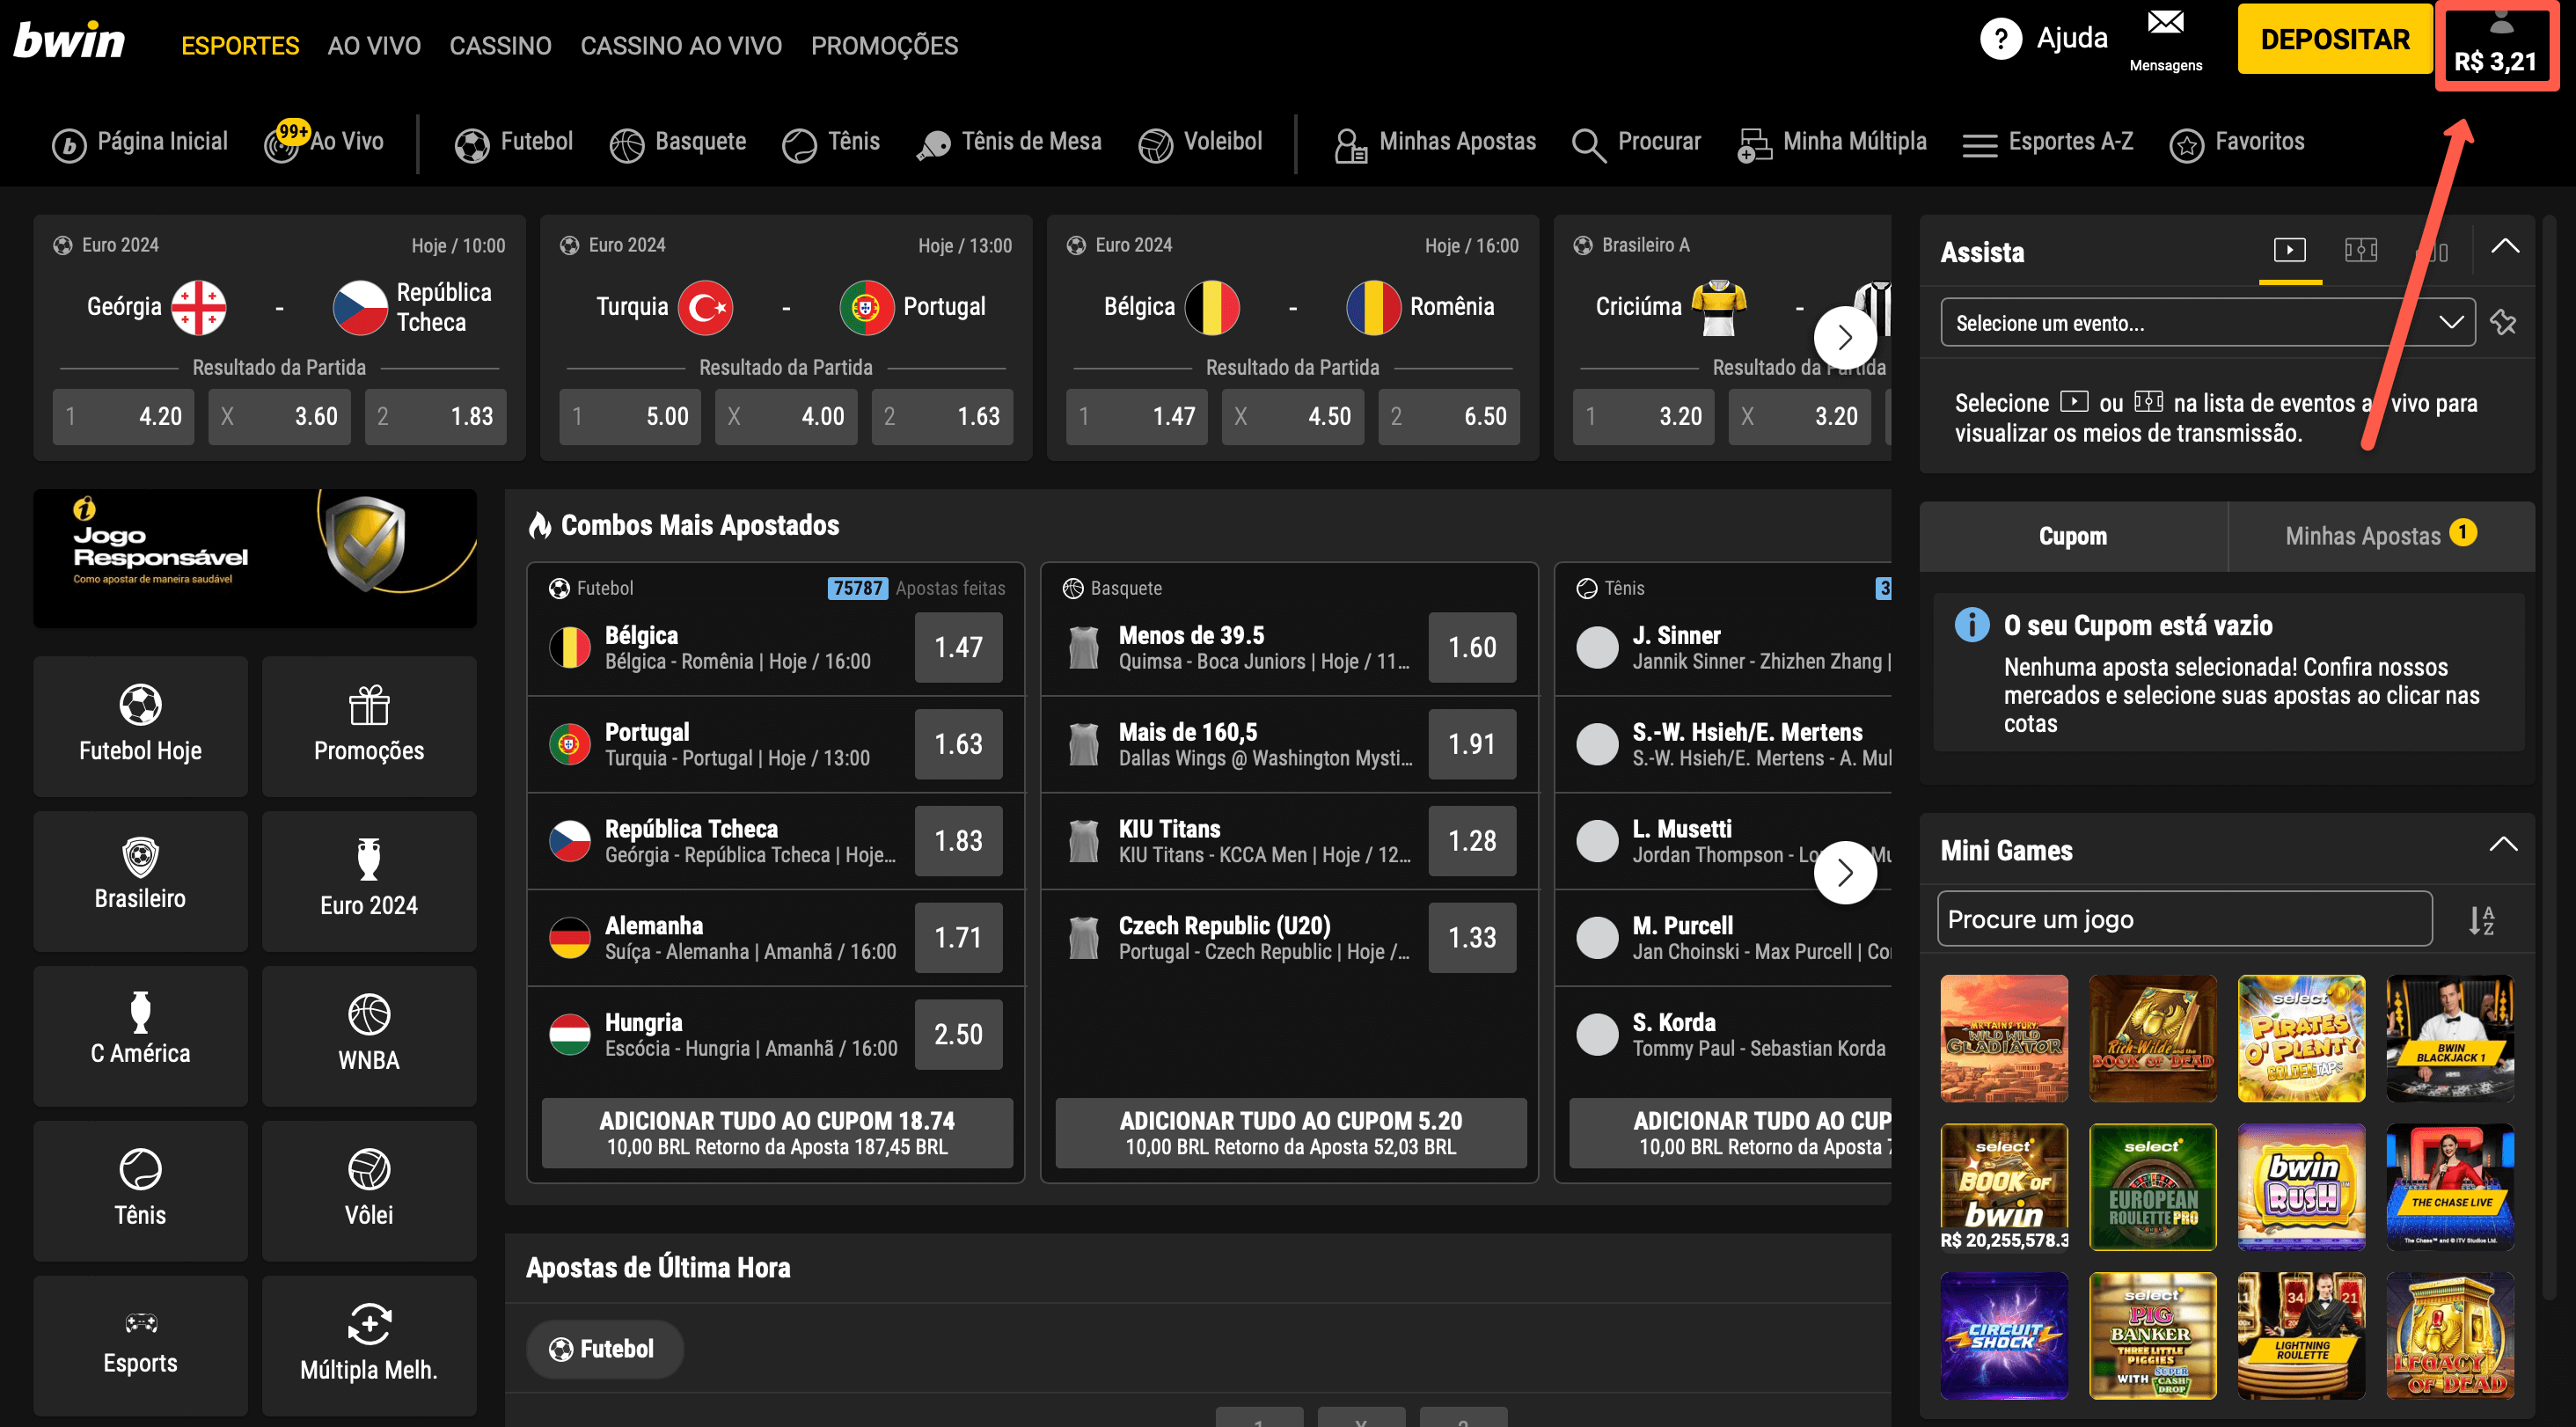
Task: Open the AO VIVO top tab
Action: [x=374, y=46]
